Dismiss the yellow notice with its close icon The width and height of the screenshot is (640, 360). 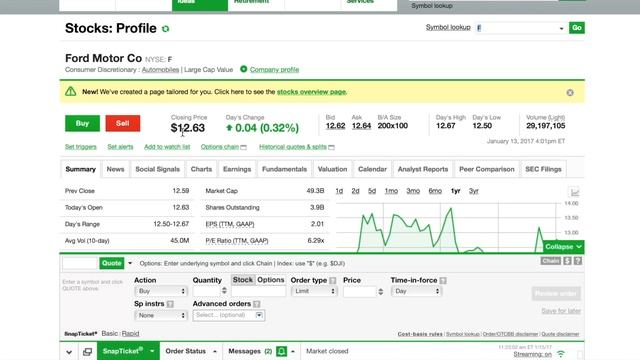click(570, 93)
